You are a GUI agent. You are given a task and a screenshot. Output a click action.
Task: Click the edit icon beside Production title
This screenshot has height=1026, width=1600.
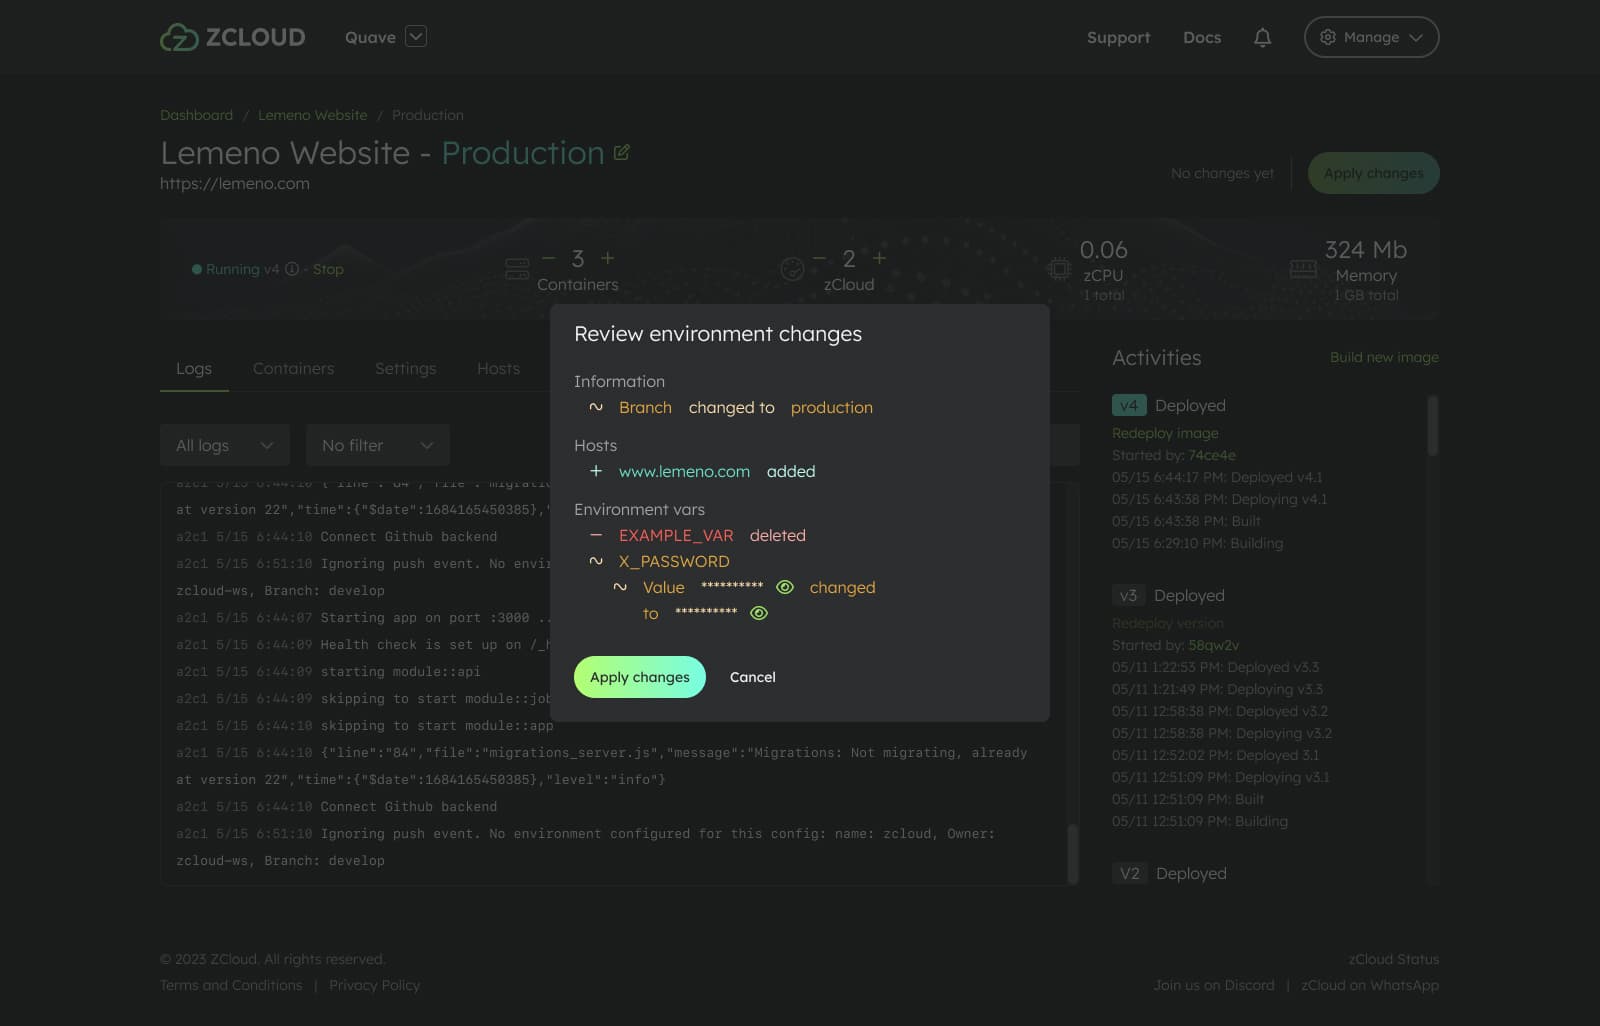coord(621,153)
